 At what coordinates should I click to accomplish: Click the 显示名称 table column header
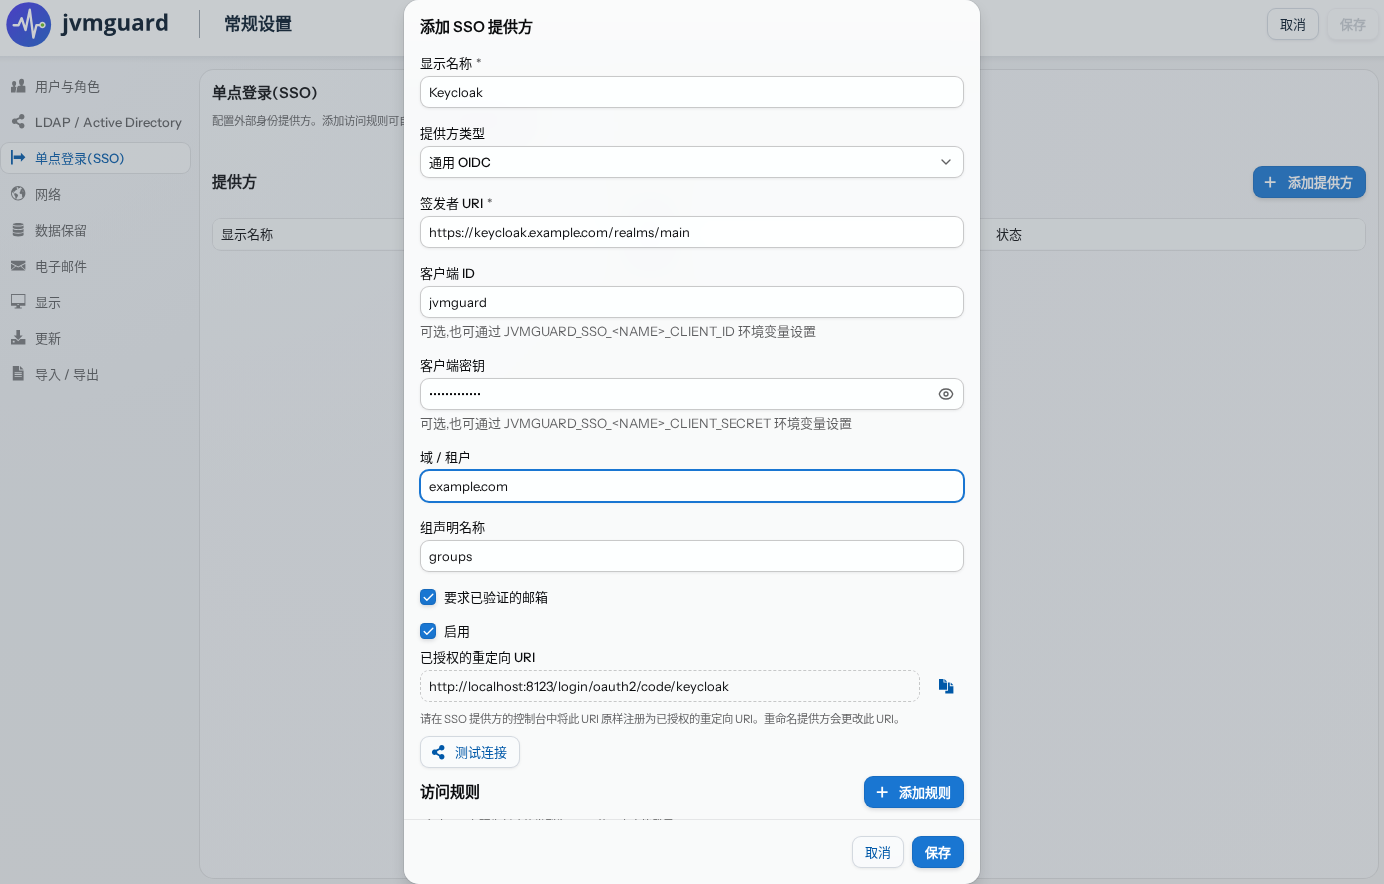pyautogui.click(x=247, y=234)
